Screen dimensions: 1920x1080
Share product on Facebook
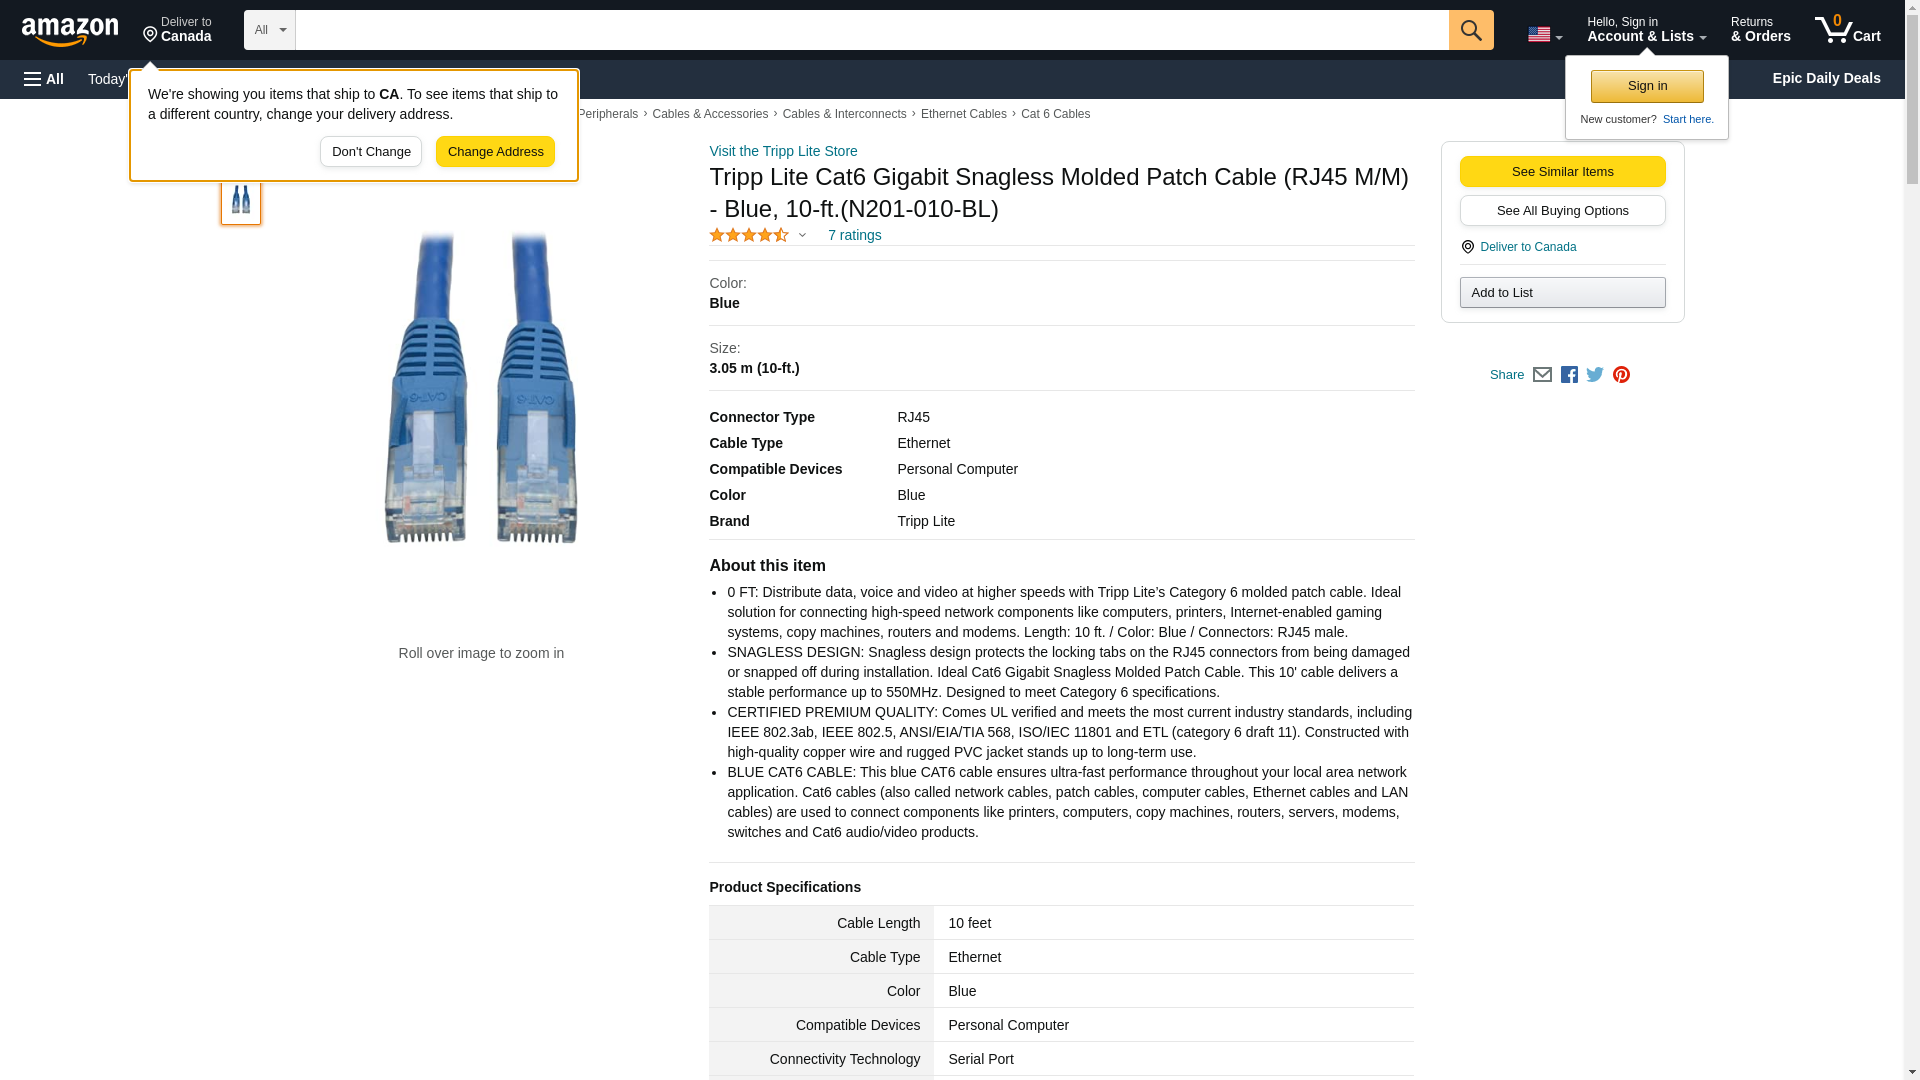[x=1569, y=375]
